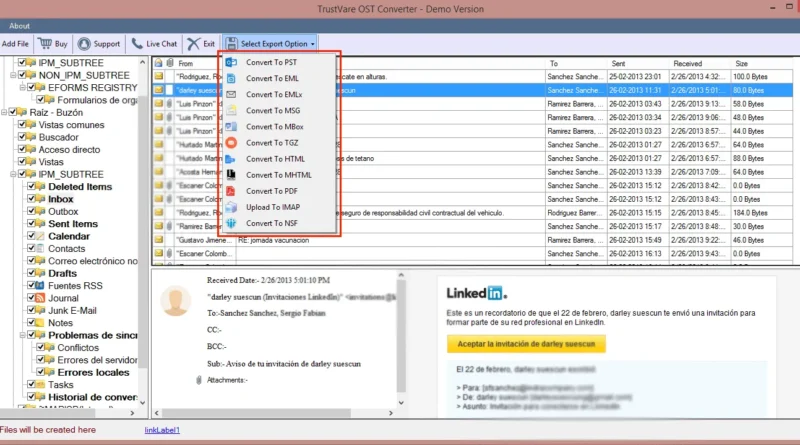Open the About menu
800x445 pixels.
tap(19, 25)
